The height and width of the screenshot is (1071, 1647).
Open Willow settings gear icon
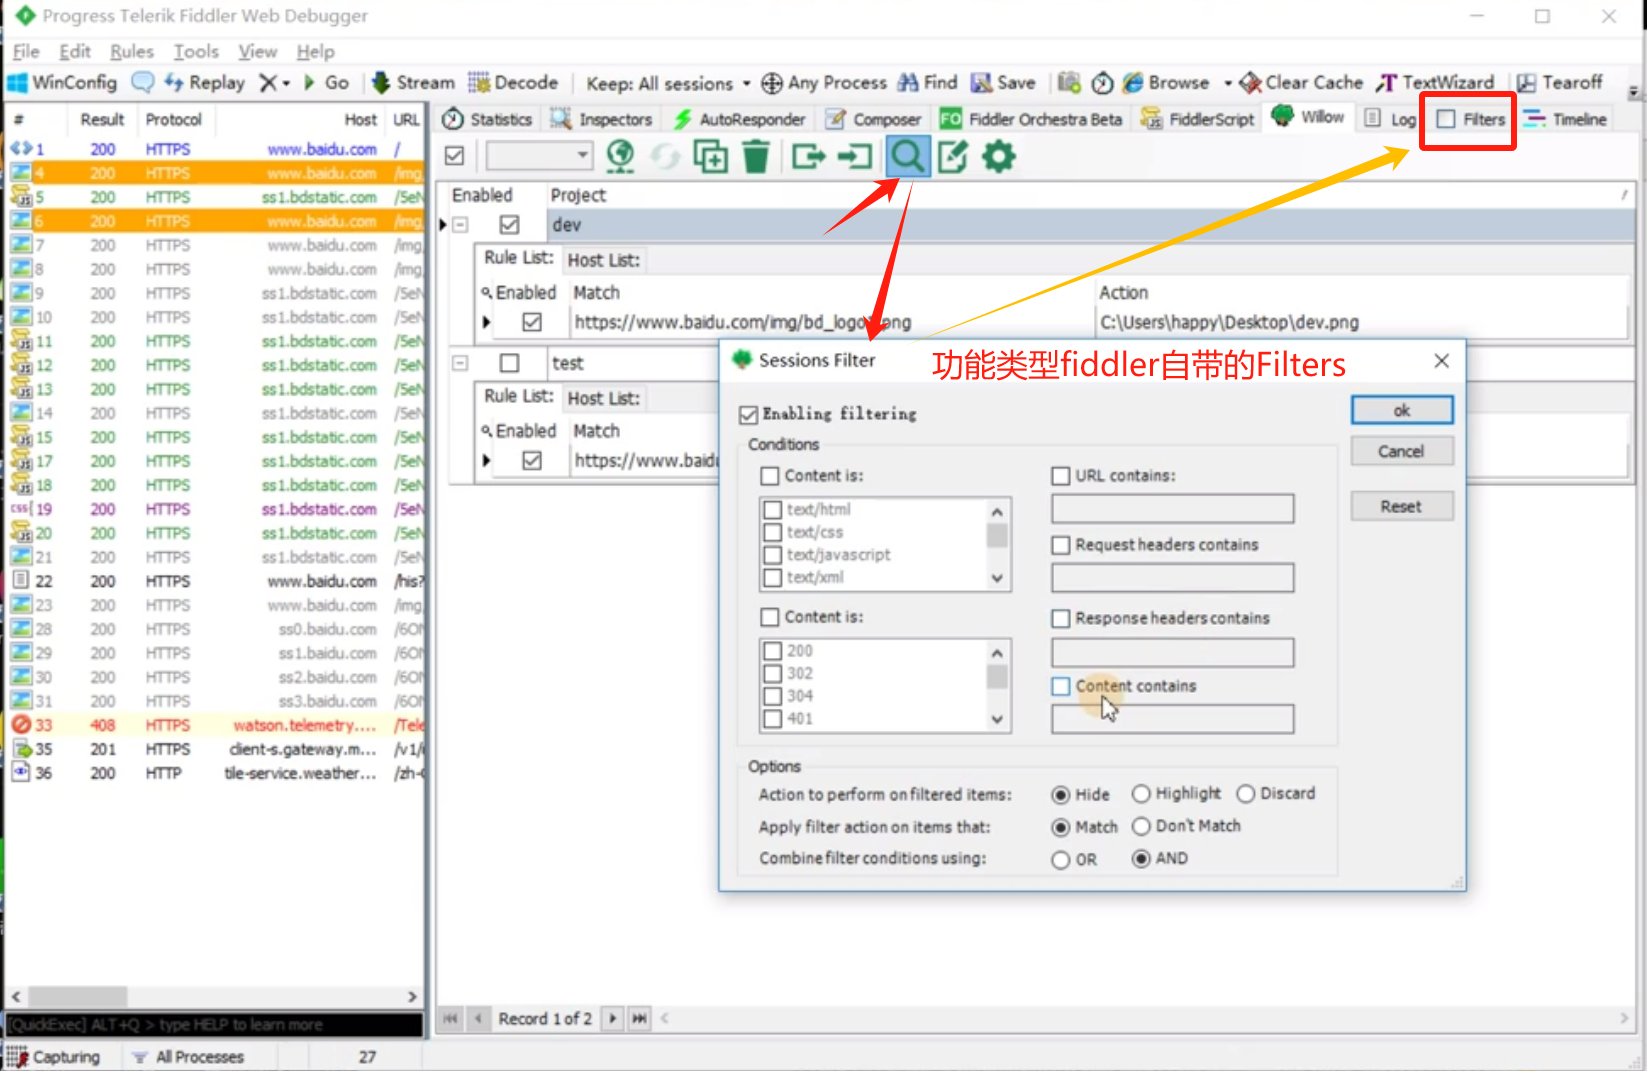coord(998,156)
